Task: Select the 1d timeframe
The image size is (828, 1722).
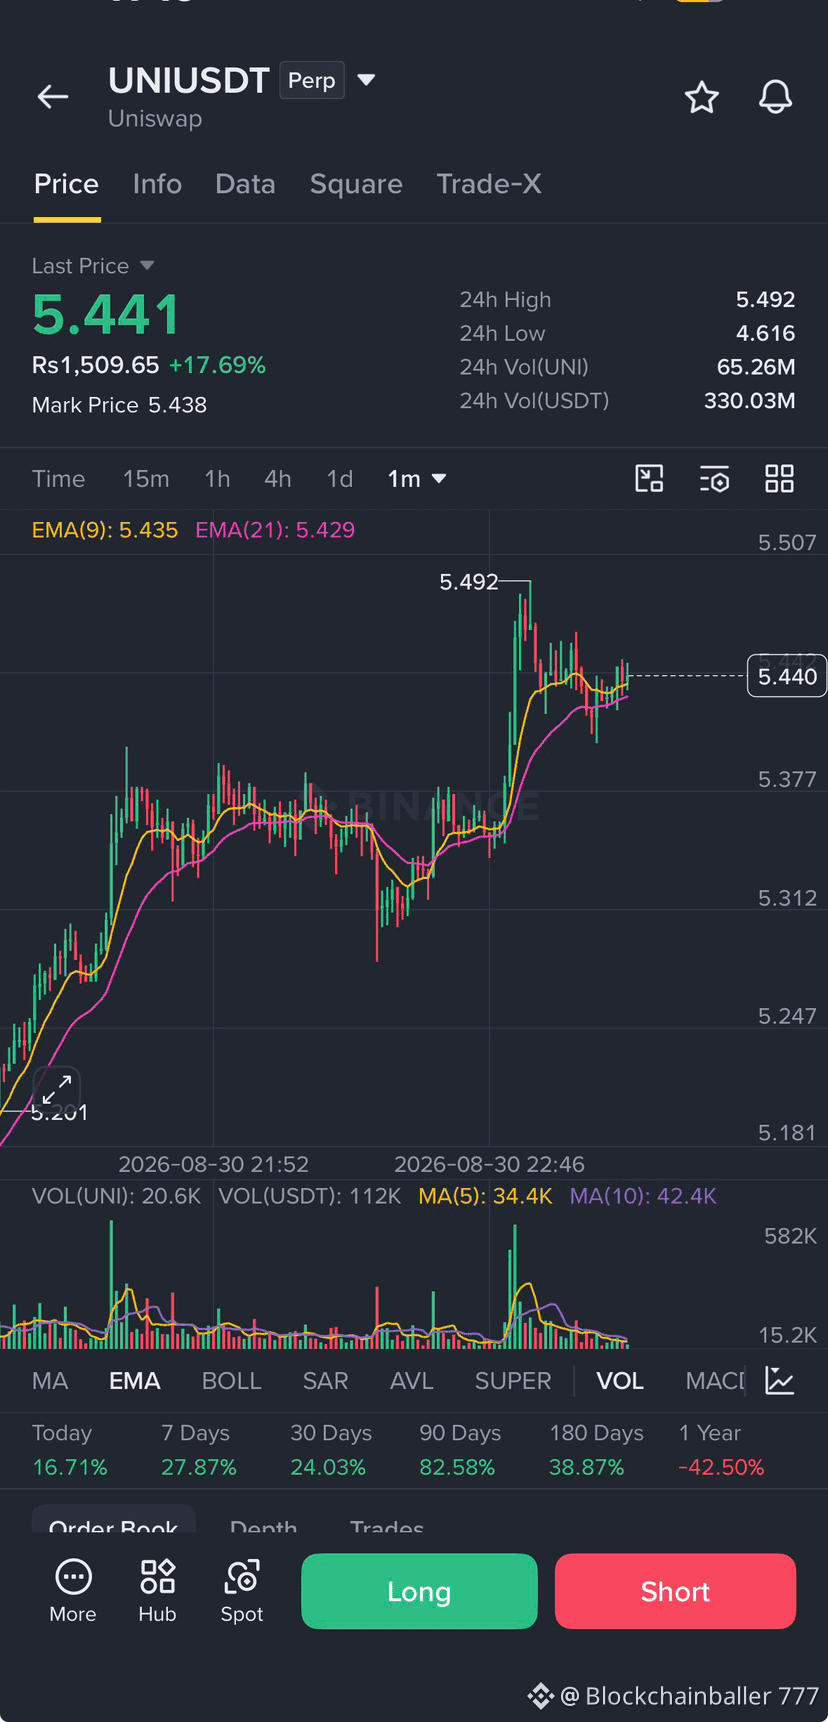Action: pos(340,479)
